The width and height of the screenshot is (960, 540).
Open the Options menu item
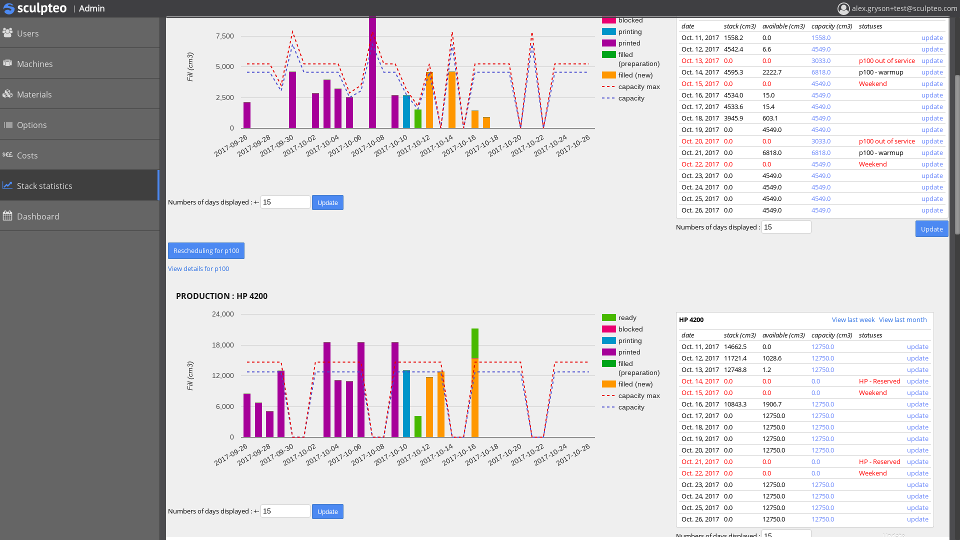coord(80,125)
